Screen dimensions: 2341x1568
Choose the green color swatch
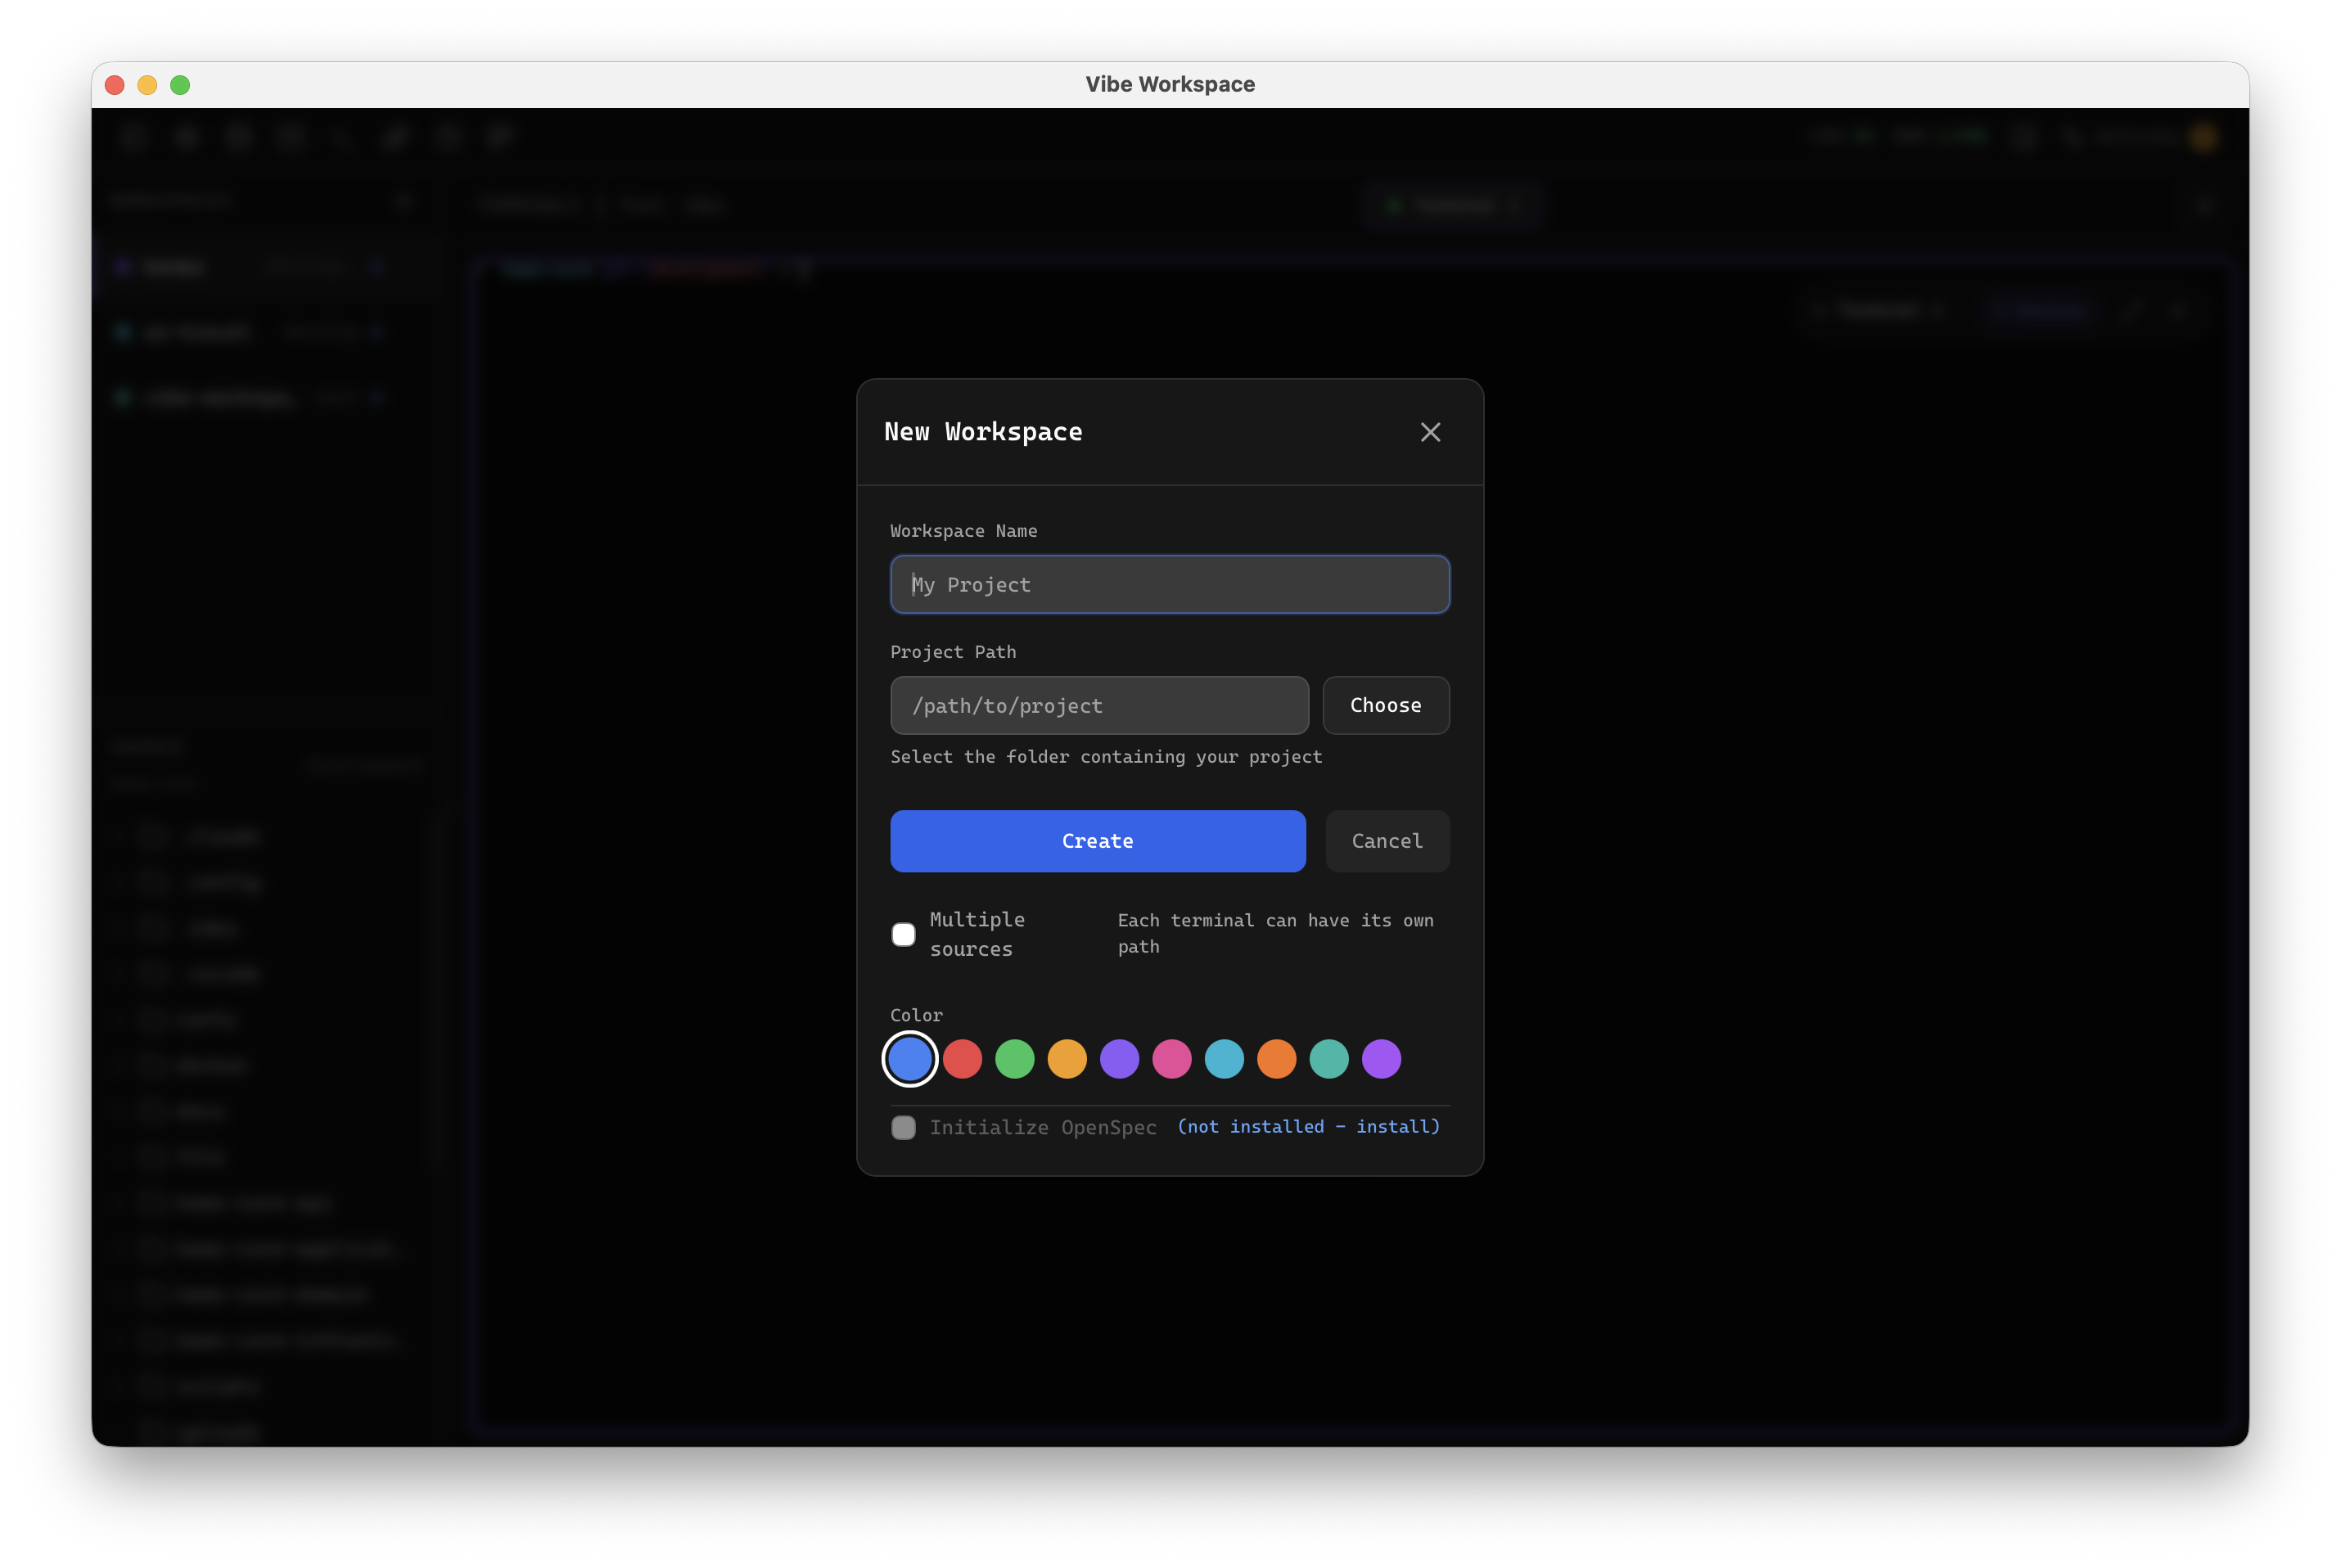[1014, 1058]
